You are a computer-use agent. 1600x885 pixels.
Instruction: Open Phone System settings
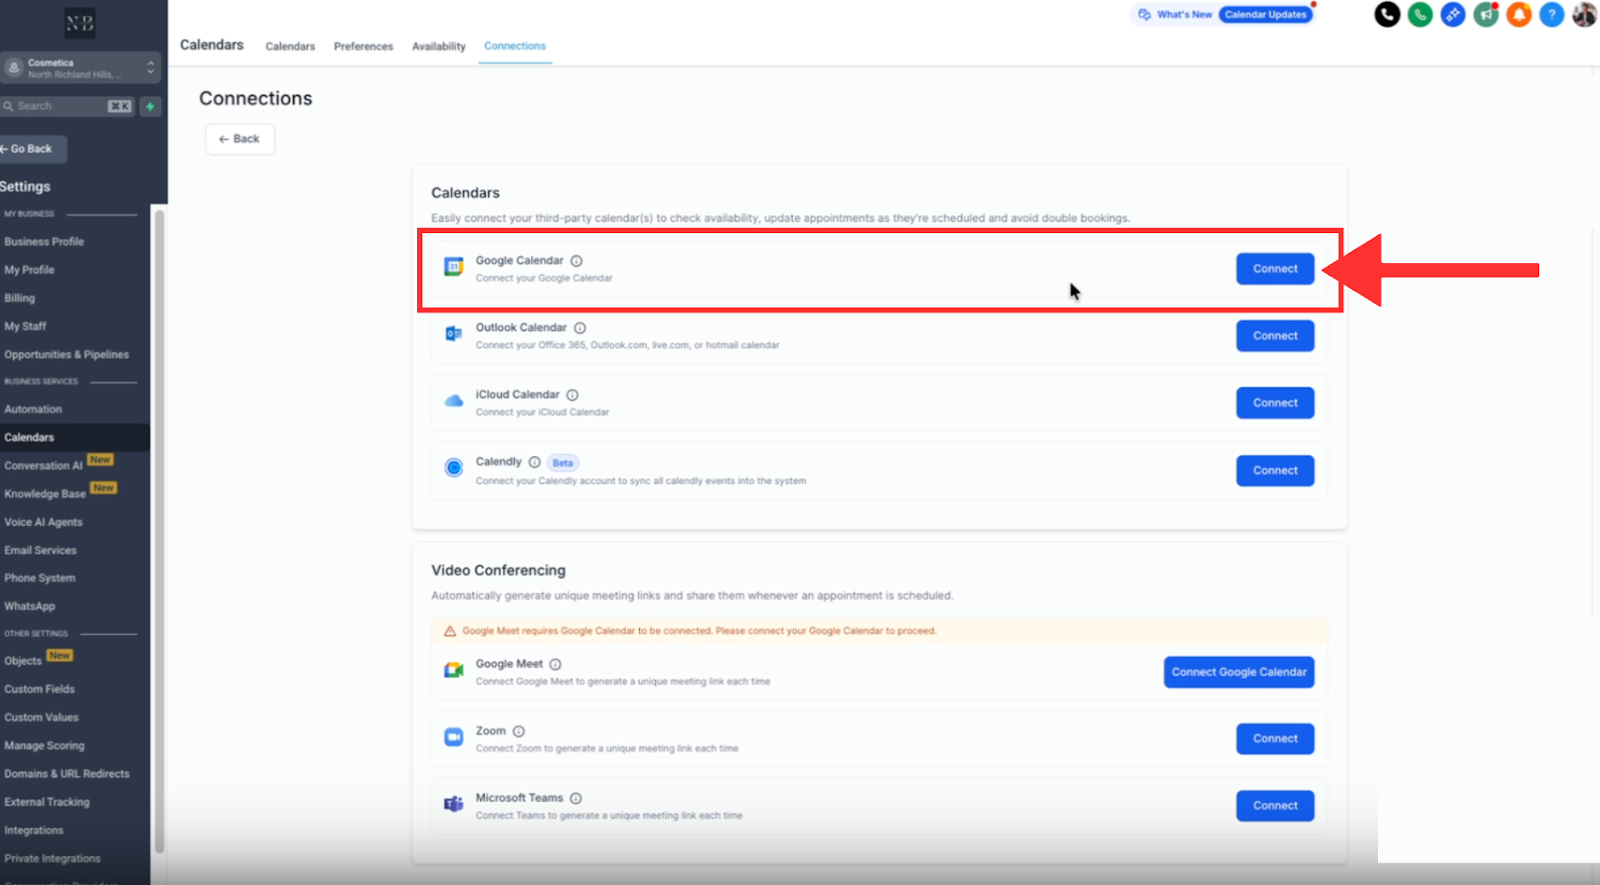click(x=39, y=578)
